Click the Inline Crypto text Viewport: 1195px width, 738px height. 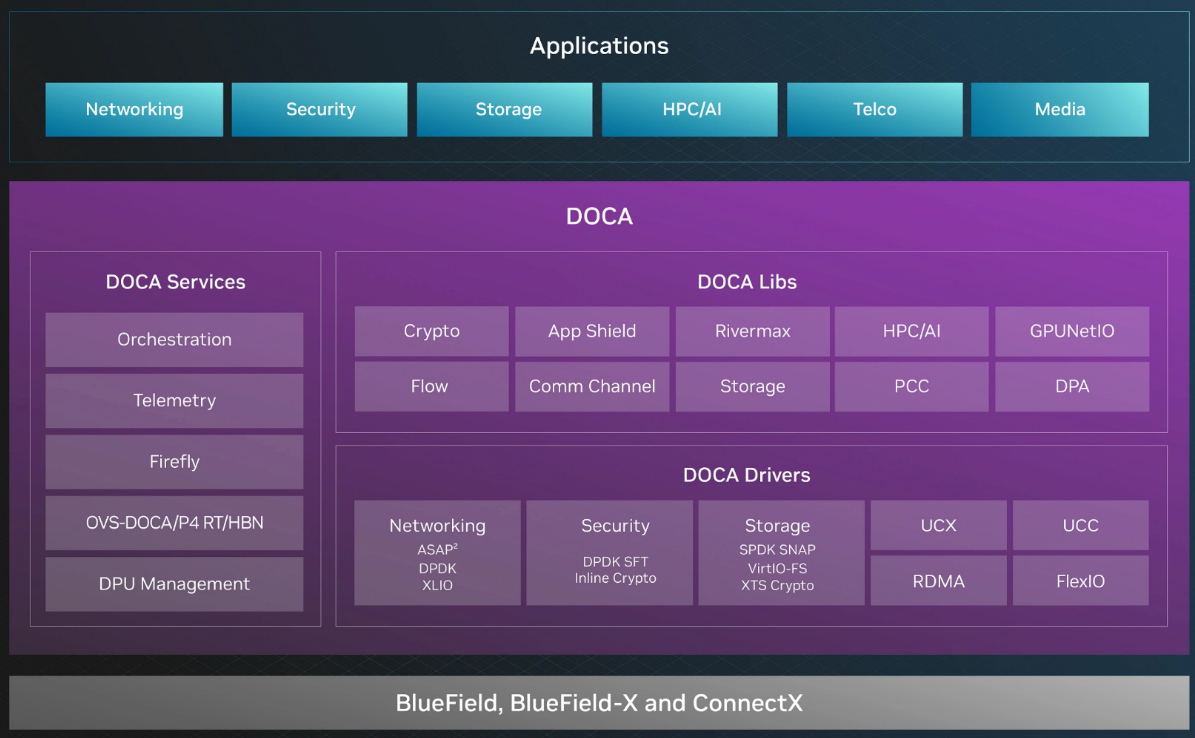tap(615, 579)
